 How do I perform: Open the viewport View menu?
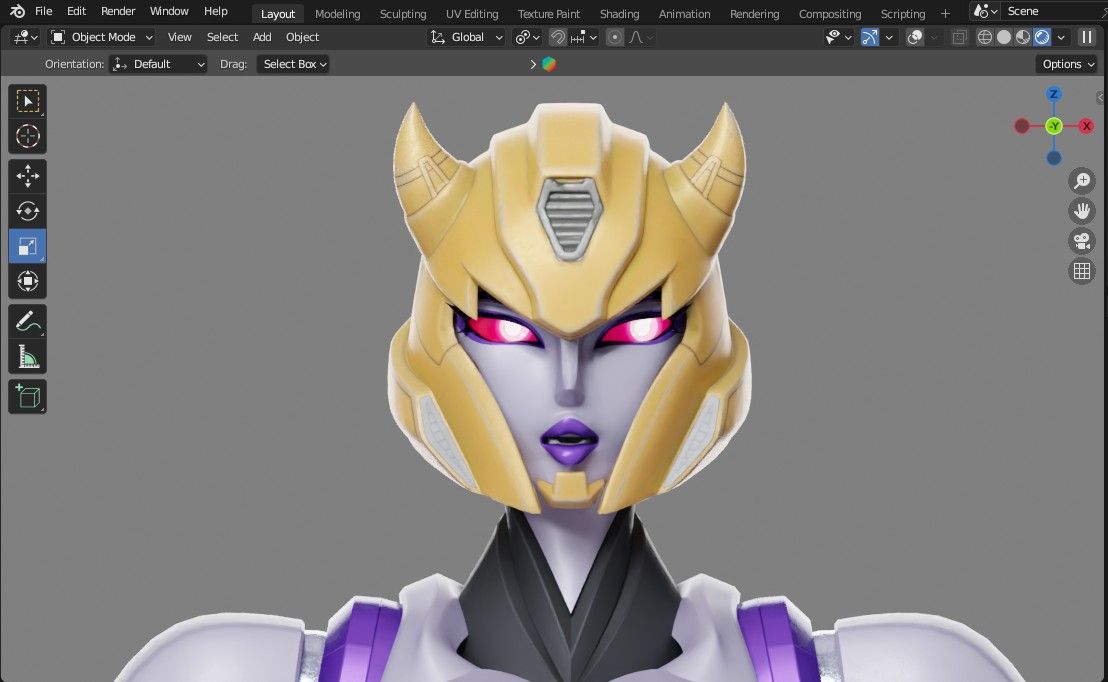coord(179,37)
